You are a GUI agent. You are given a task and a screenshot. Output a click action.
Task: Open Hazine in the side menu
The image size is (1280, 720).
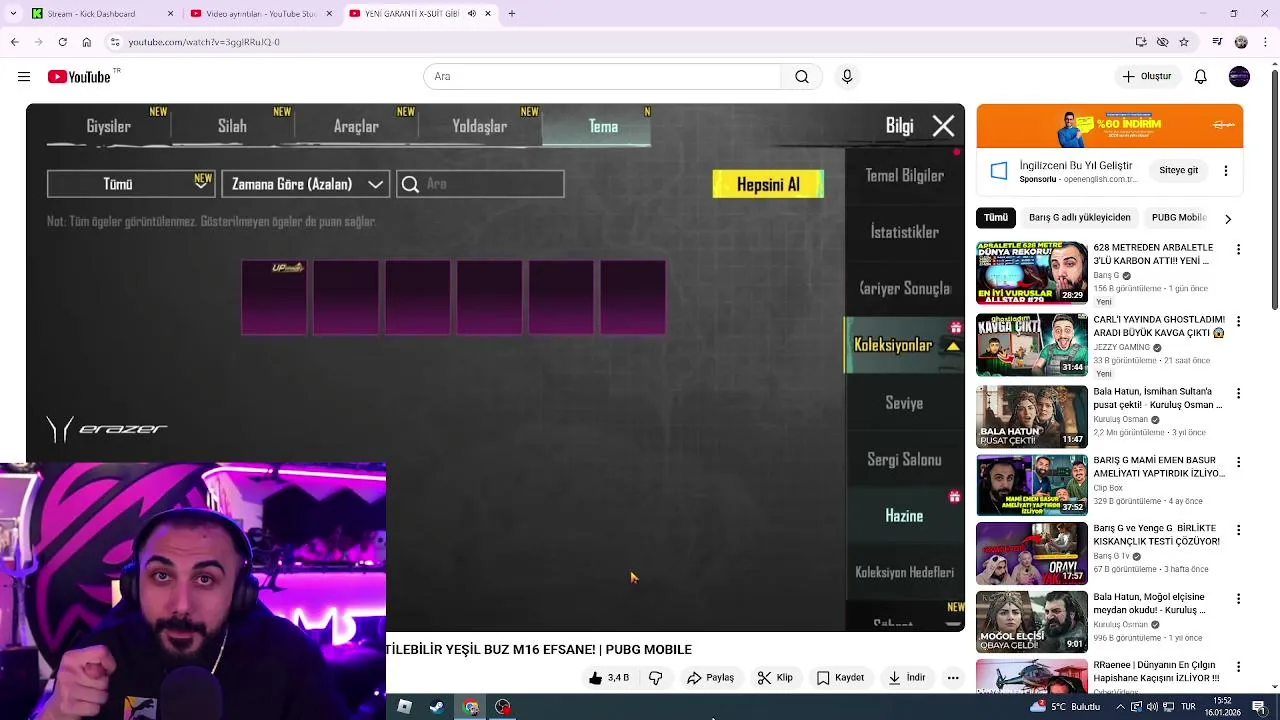[x=904, y=516]
